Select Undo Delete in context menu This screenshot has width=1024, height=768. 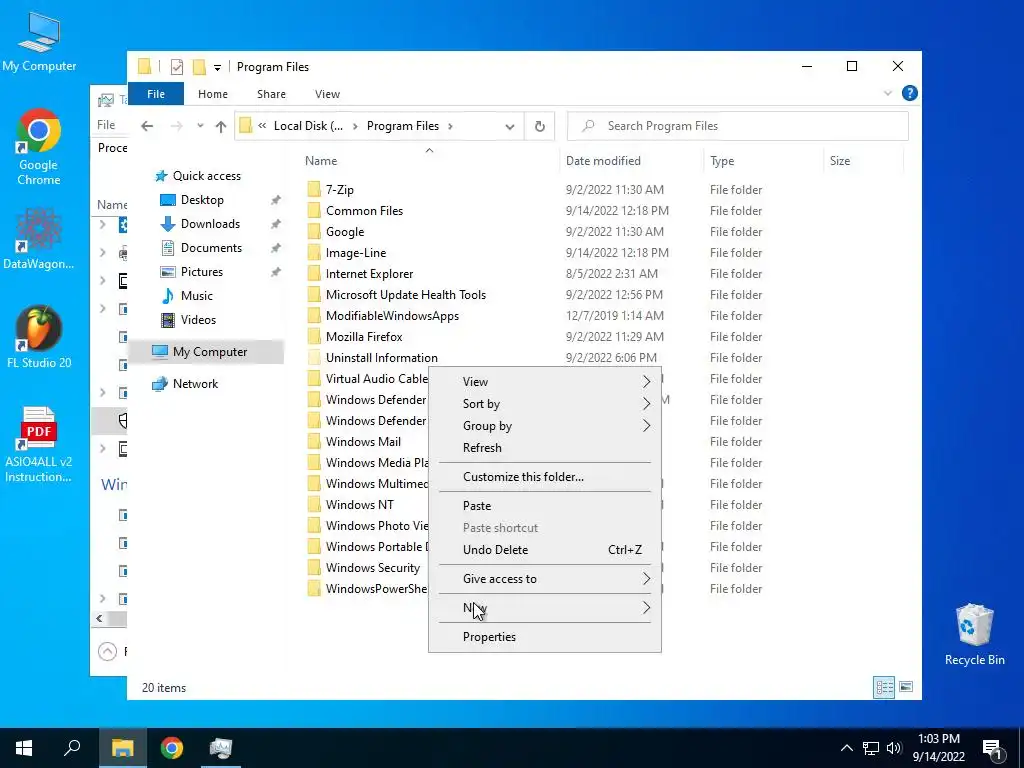545,550
